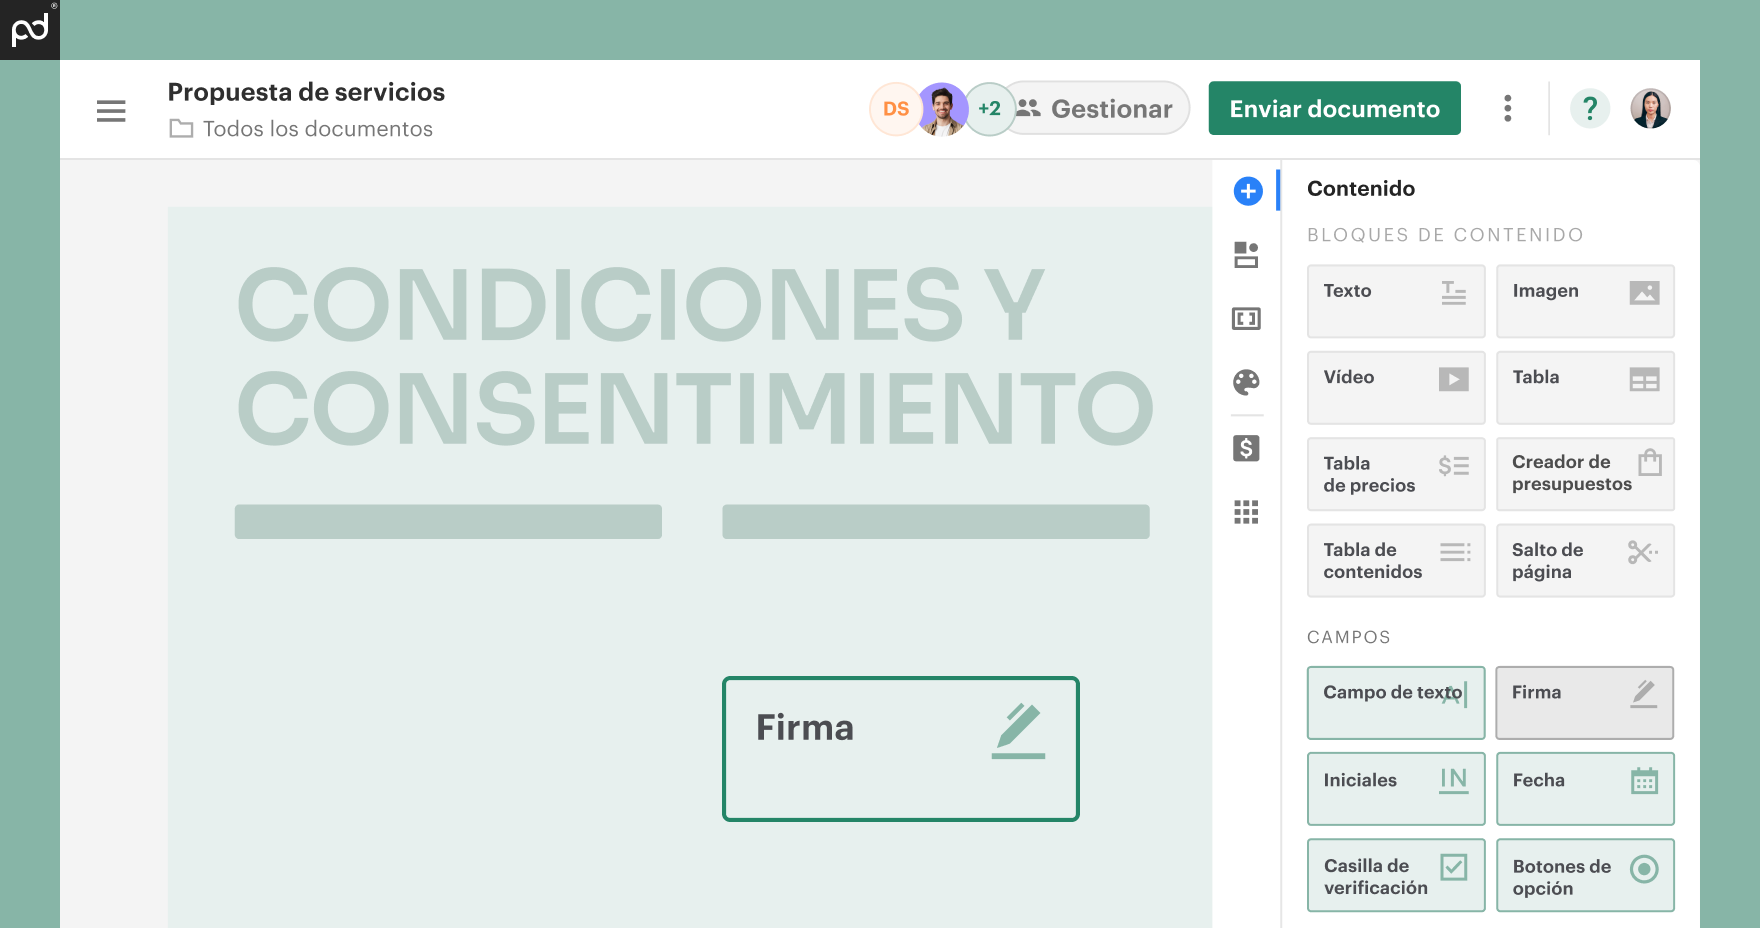Click the DS recipient avatar
1760x928 pixels.
(x=895, y=109)
